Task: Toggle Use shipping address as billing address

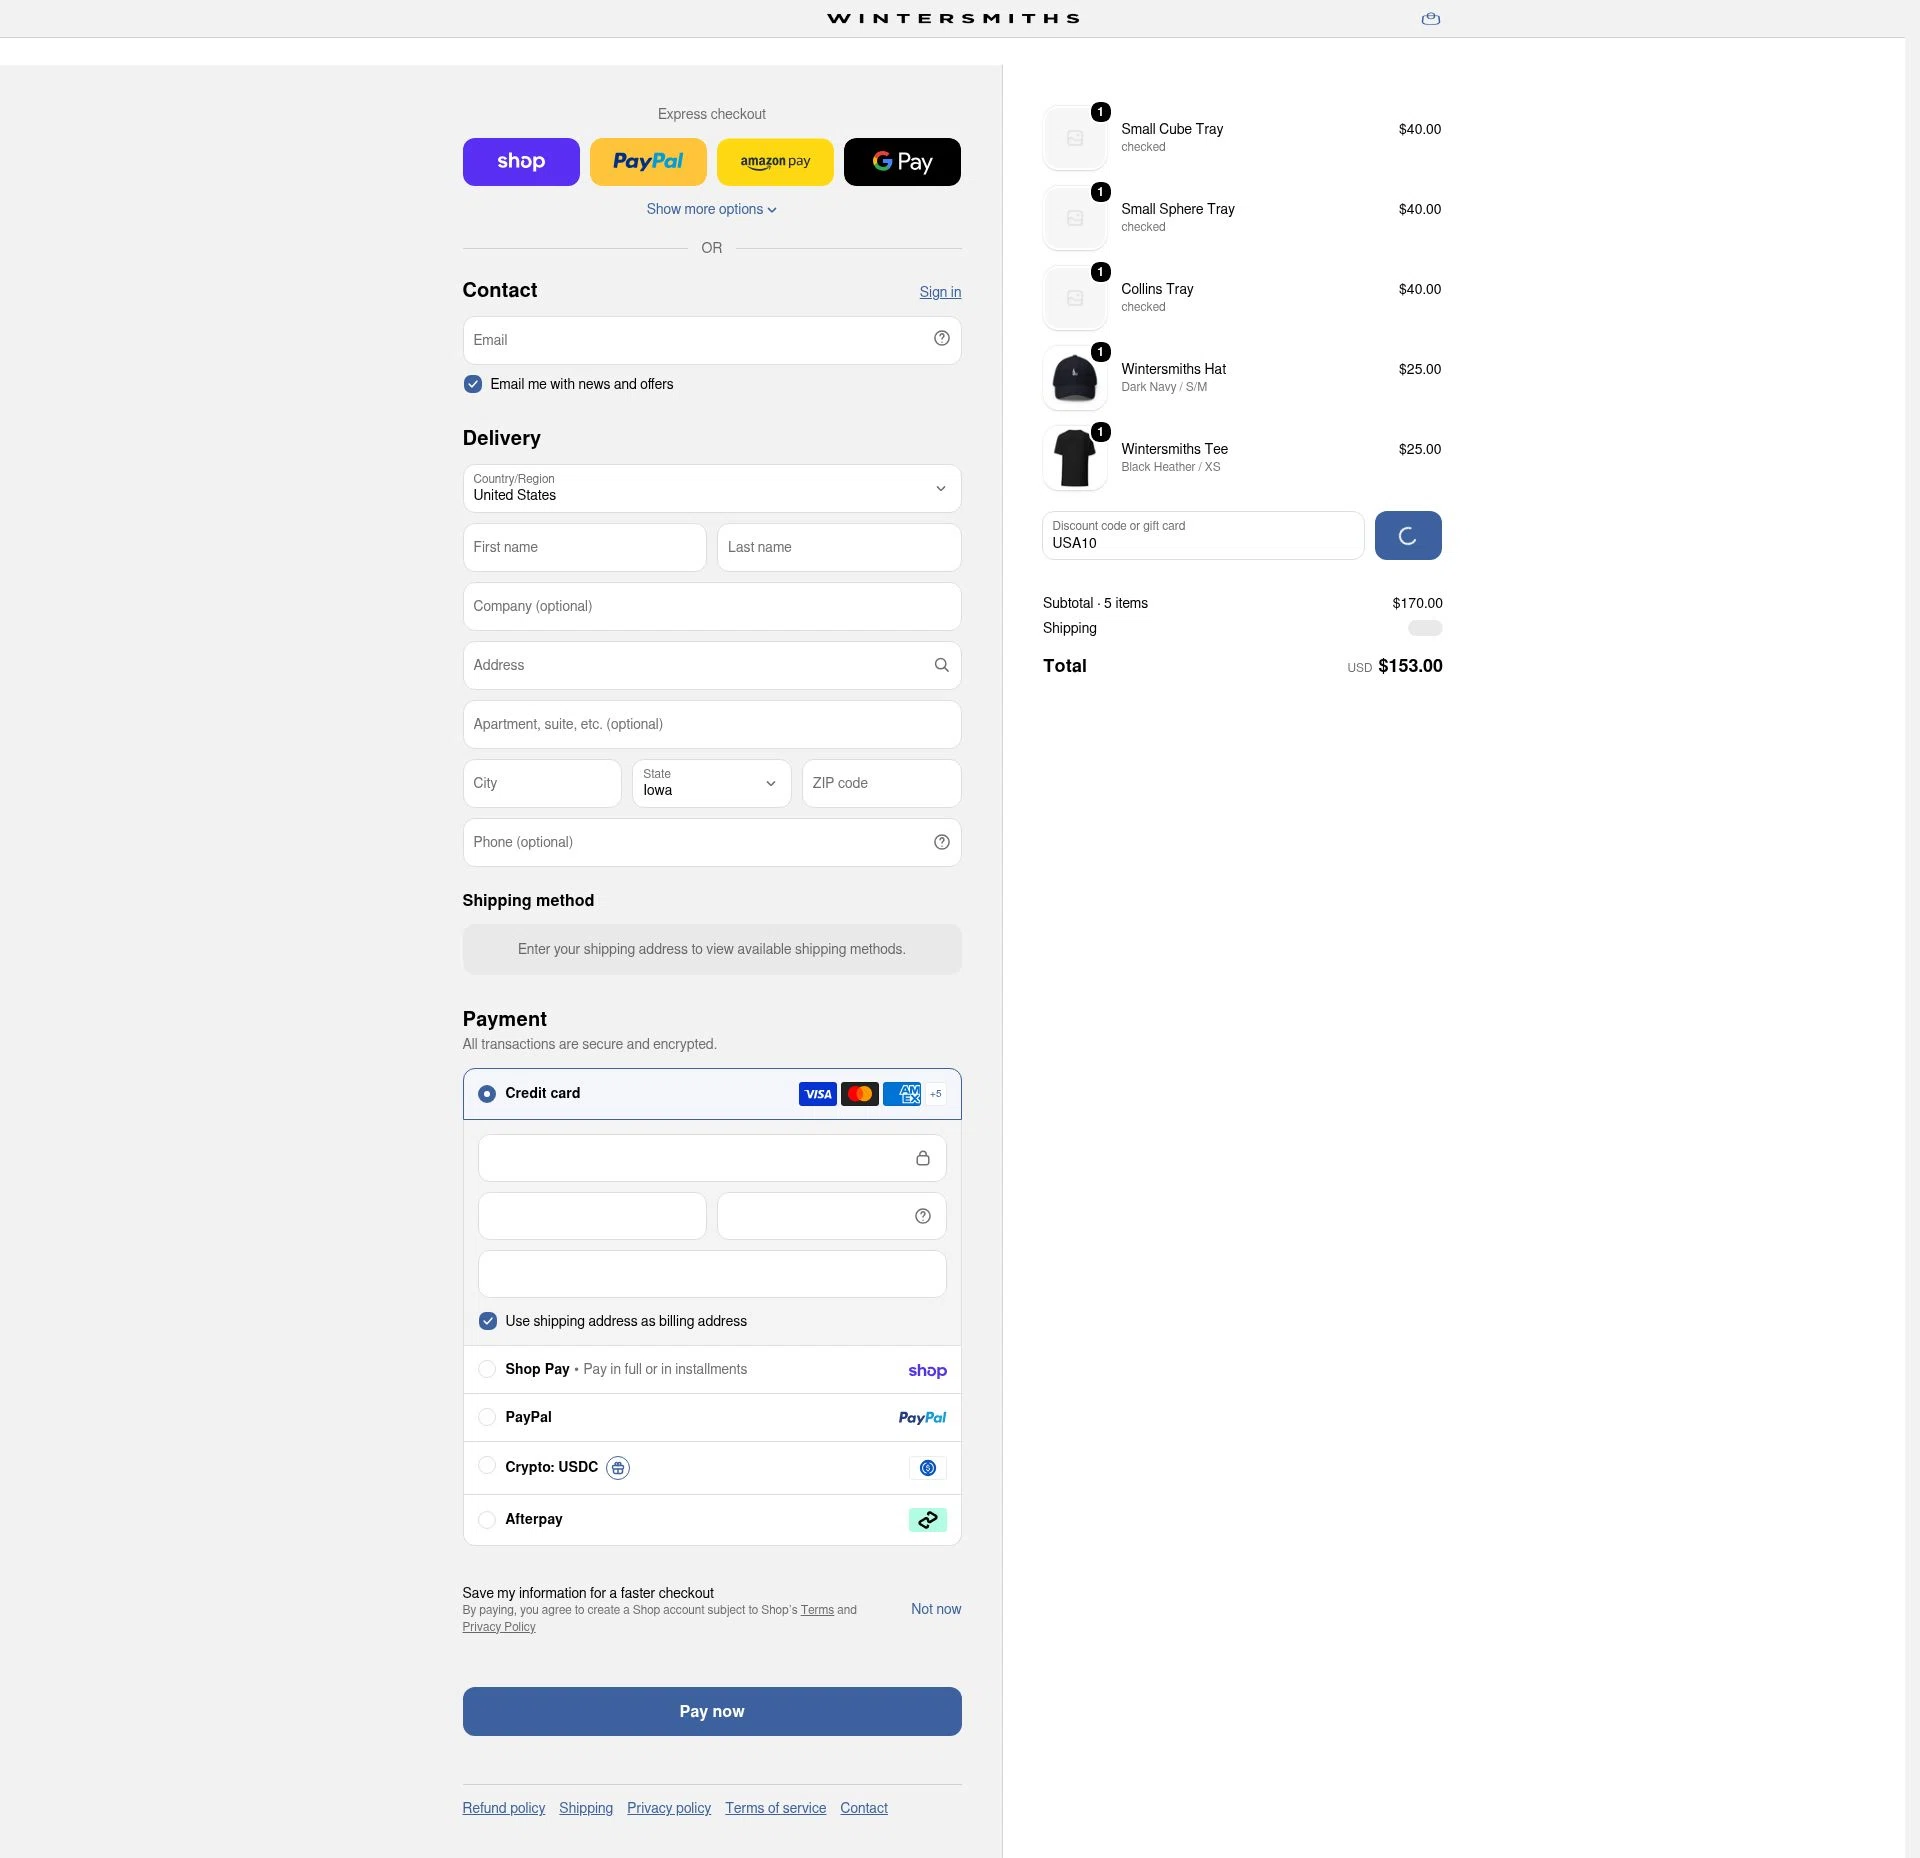Action: click(488, 1321)
